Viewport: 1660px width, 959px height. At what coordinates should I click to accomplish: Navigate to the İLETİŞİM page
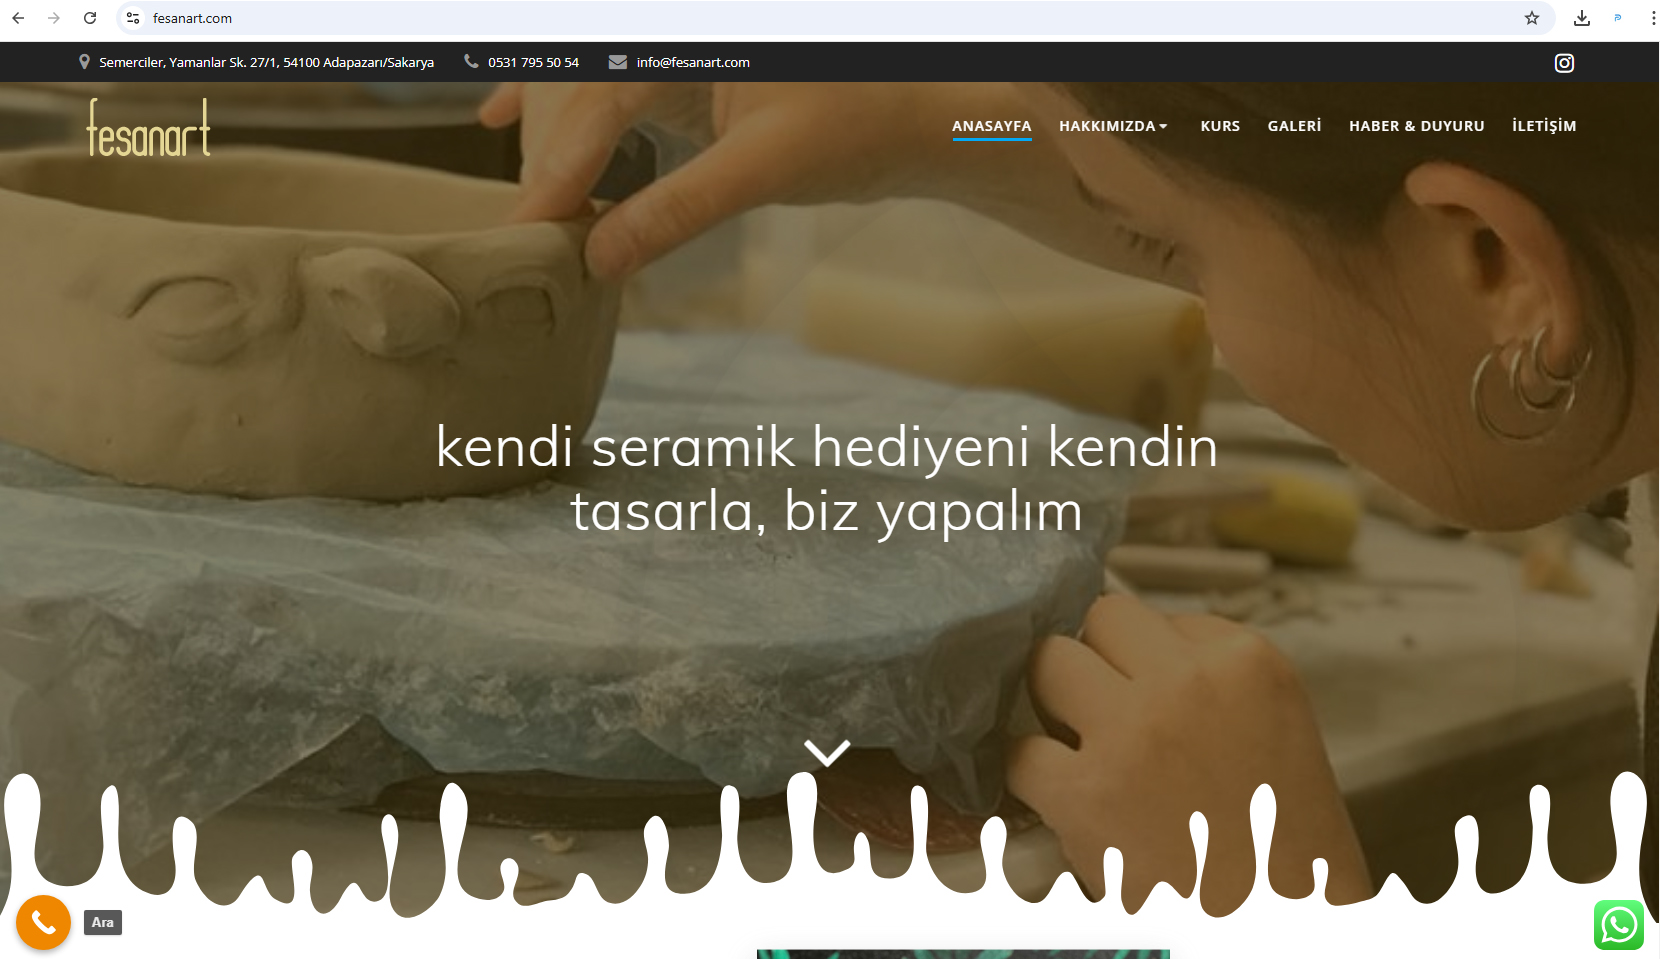1543,126
